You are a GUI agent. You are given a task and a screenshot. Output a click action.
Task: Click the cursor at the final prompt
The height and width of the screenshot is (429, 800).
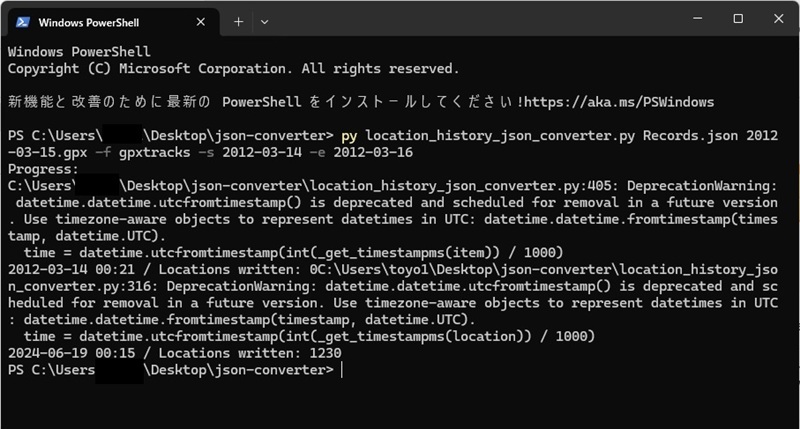[342, 370]
